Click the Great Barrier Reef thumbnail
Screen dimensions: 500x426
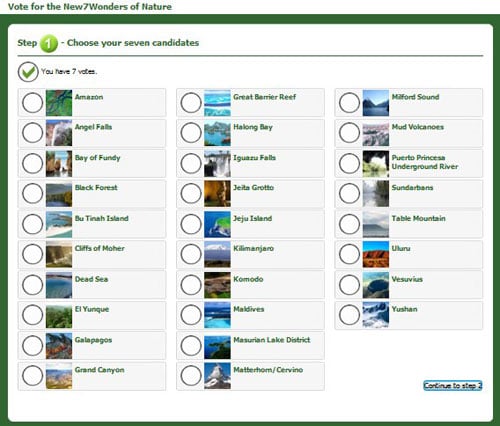point(217,103)
